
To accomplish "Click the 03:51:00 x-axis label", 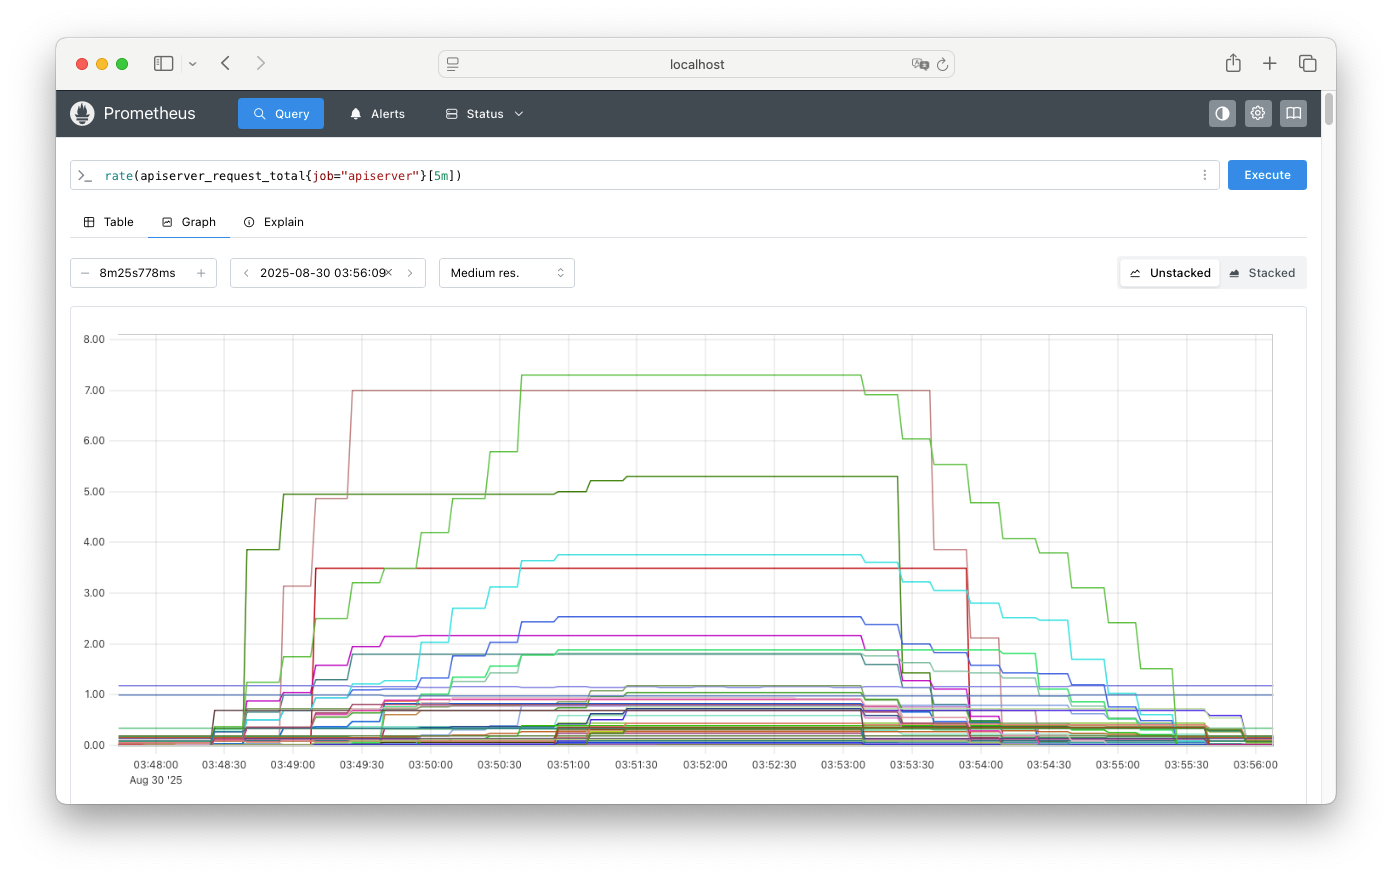I will pos(568,765).
